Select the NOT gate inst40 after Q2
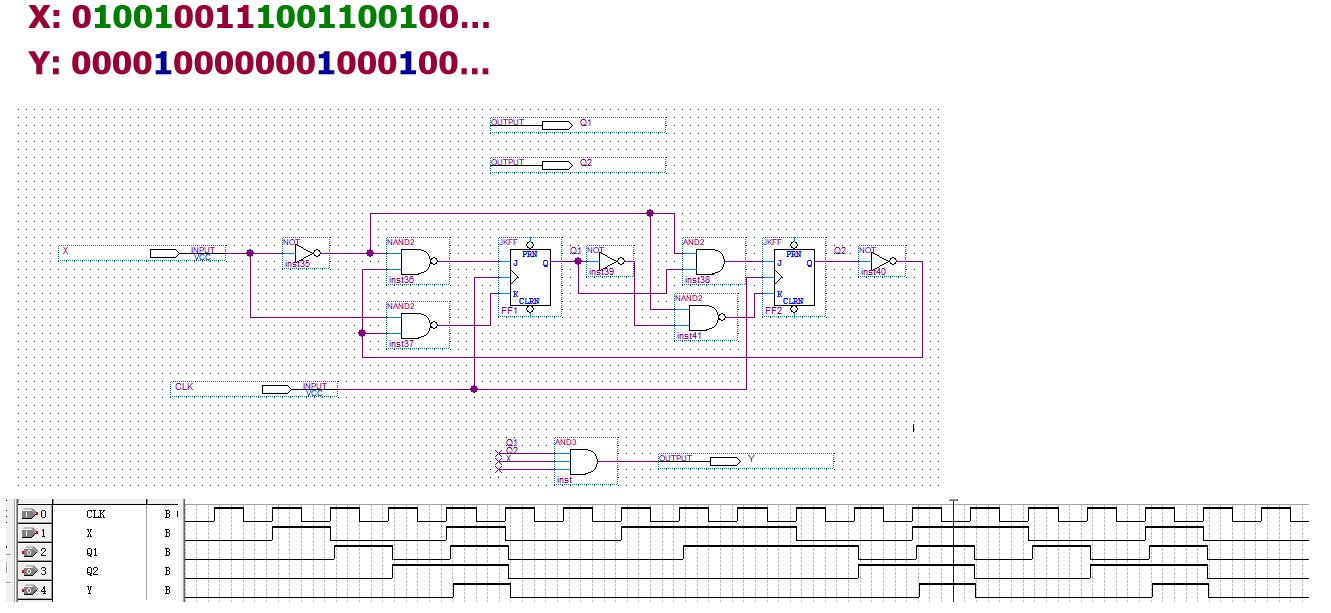 coord(880,260)
